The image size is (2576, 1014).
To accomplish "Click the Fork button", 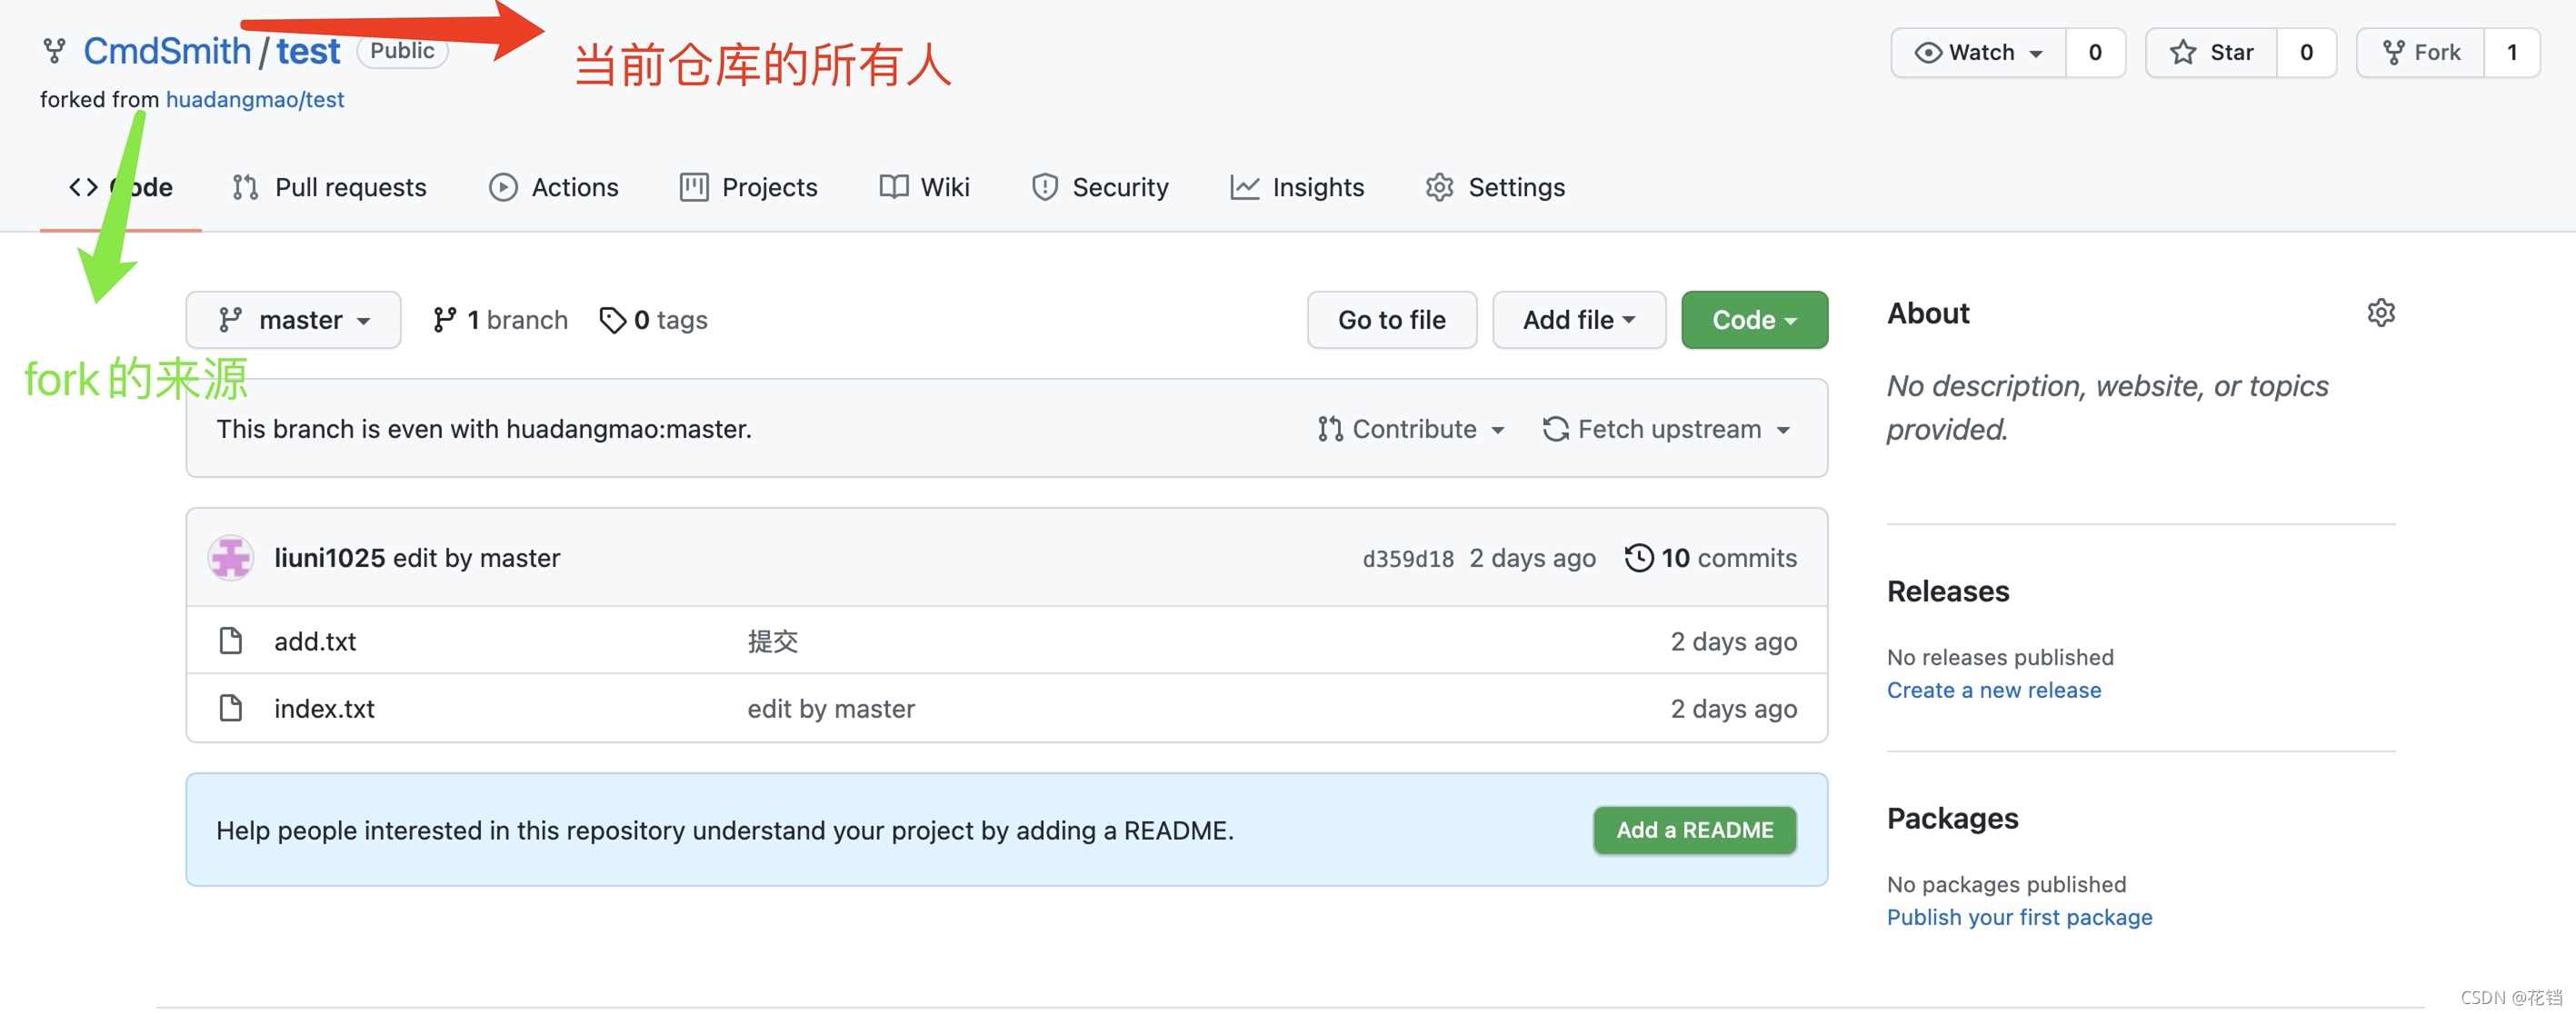I will [x=2421, y=52].
